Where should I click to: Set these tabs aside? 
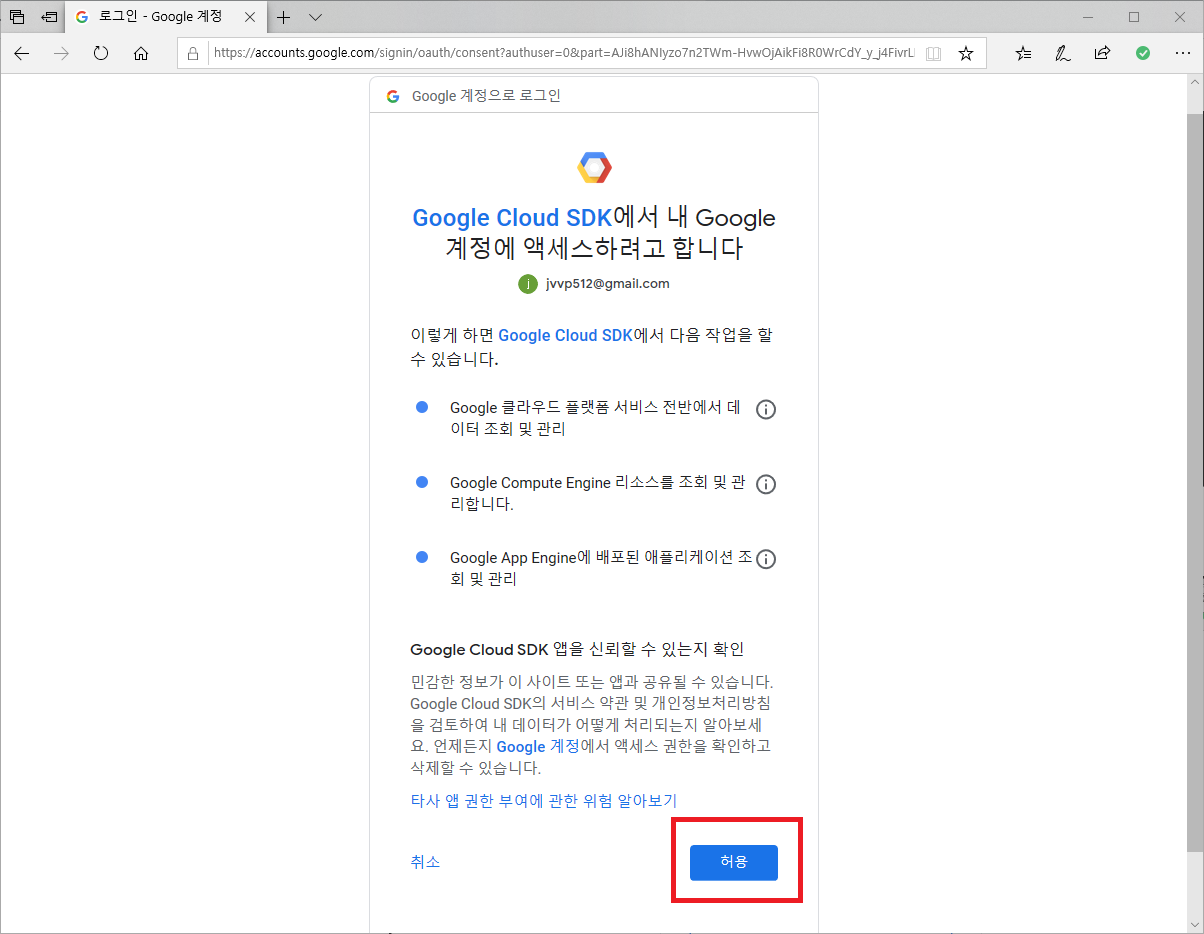click(49, 17)
